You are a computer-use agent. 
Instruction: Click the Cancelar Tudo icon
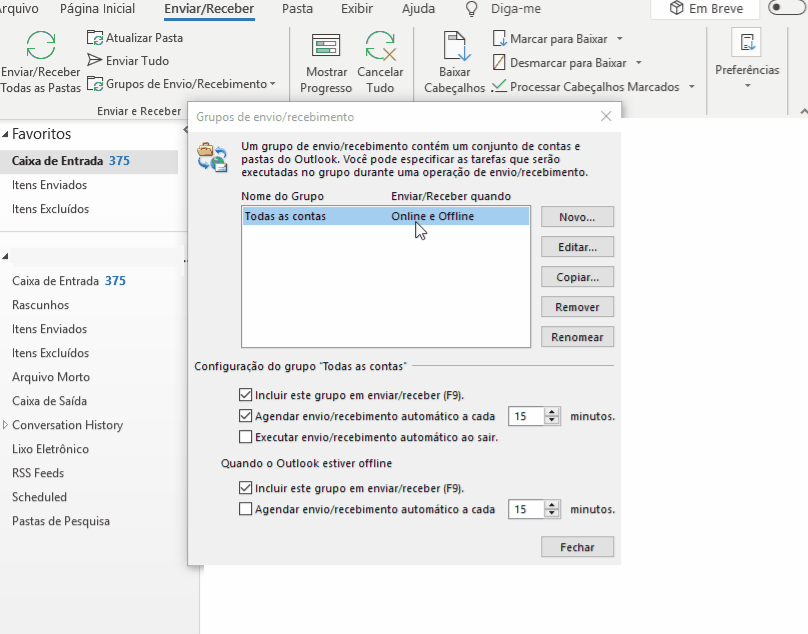tap(380, 45)
